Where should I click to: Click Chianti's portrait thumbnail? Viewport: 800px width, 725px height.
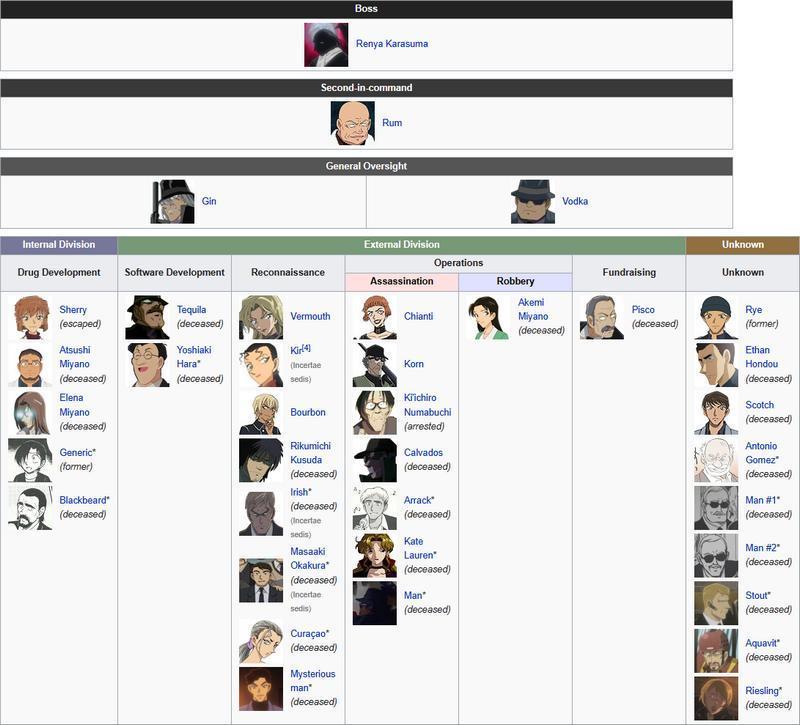(x=374, y=317)
